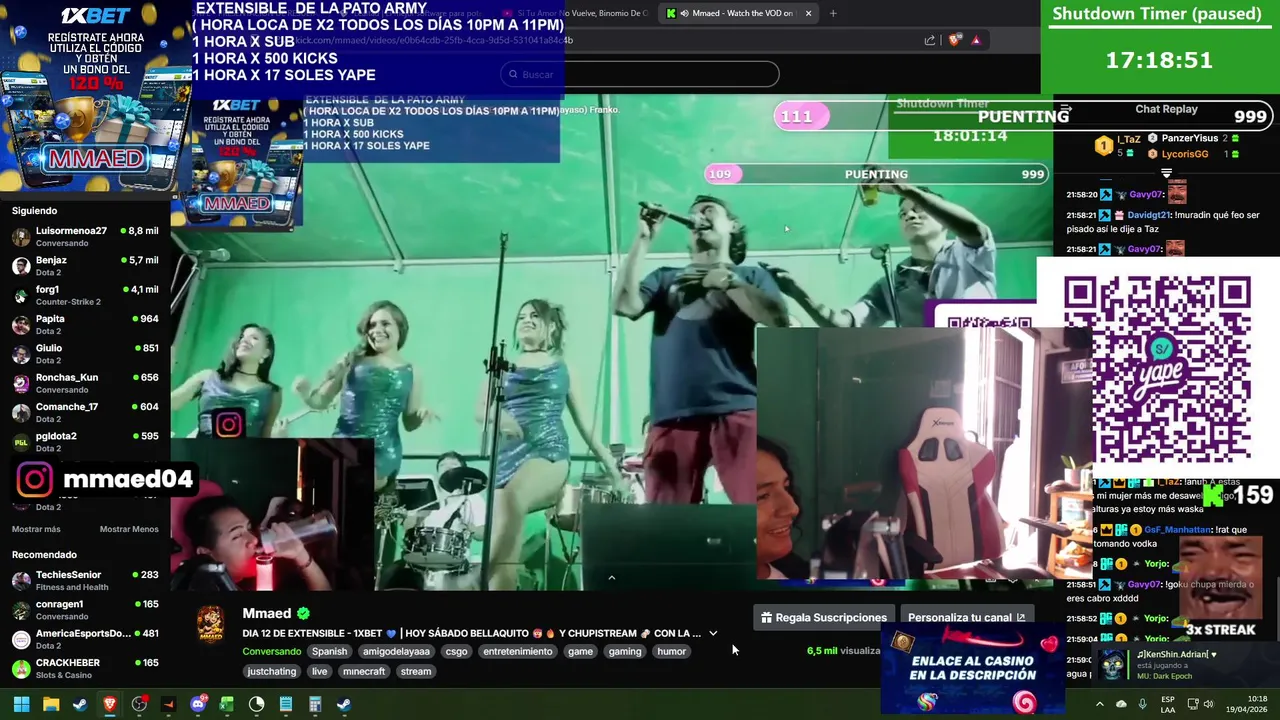Open Discord from the taskbar
1280x720 pixels.
[198, 704]
